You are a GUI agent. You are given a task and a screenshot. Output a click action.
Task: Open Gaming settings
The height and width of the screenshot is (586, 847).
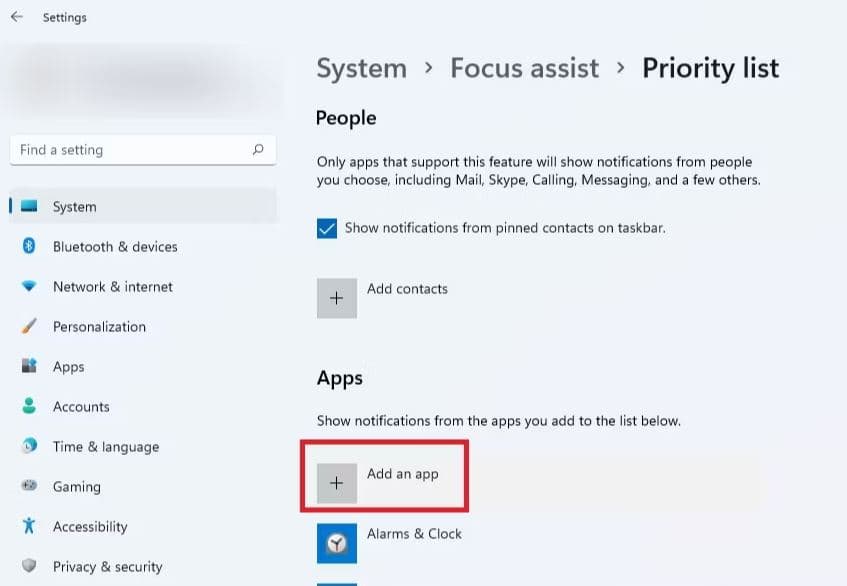76,487
